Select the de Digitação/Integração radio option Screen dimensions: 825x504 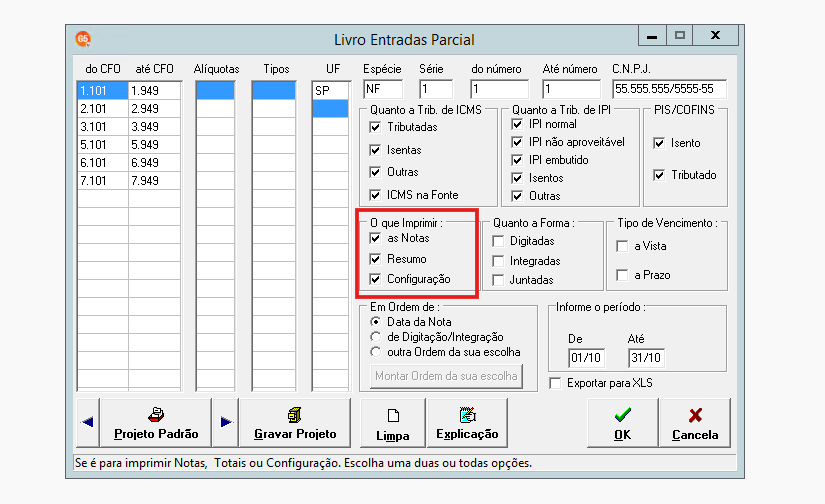pos(375,337)
